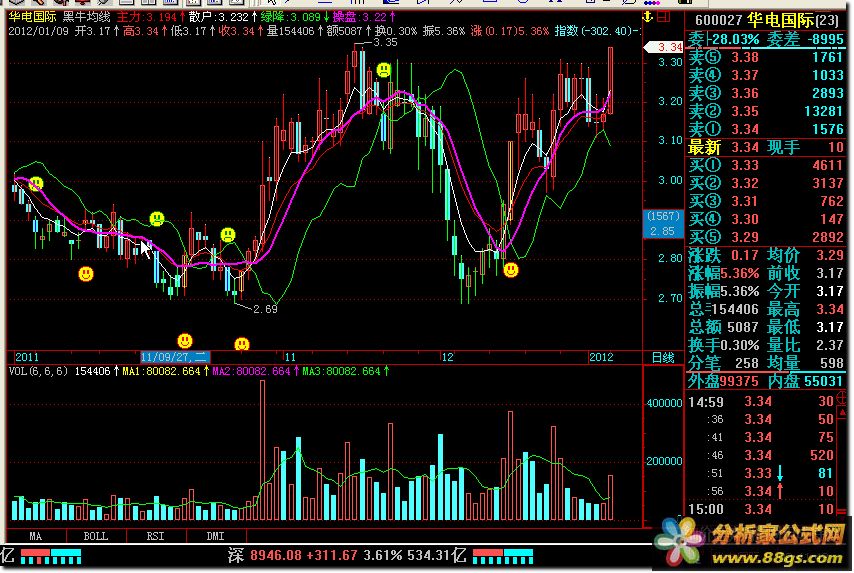
Task: Click the :46 tick row with 520
Action: (x=761, y=455)
